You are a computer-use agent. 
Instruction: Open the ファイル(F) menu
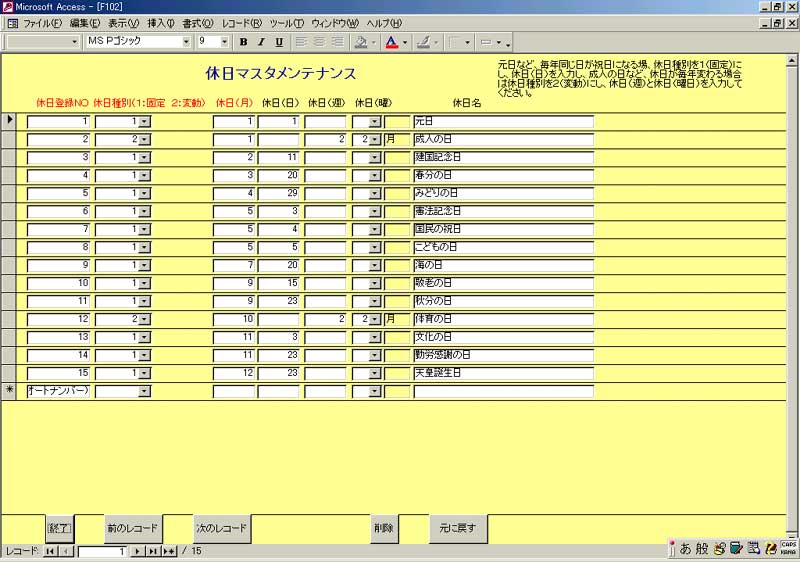point(42,23)
